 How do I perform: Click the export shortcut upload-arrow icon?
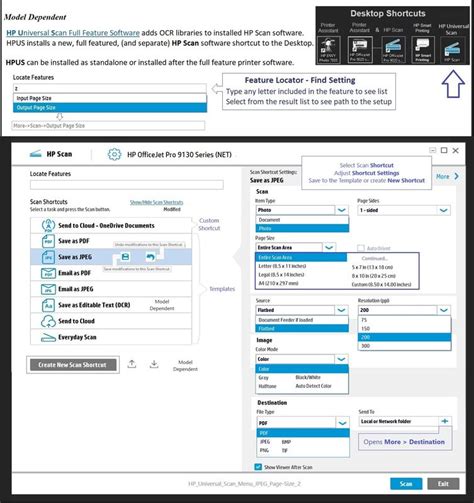tap(132, 364)
